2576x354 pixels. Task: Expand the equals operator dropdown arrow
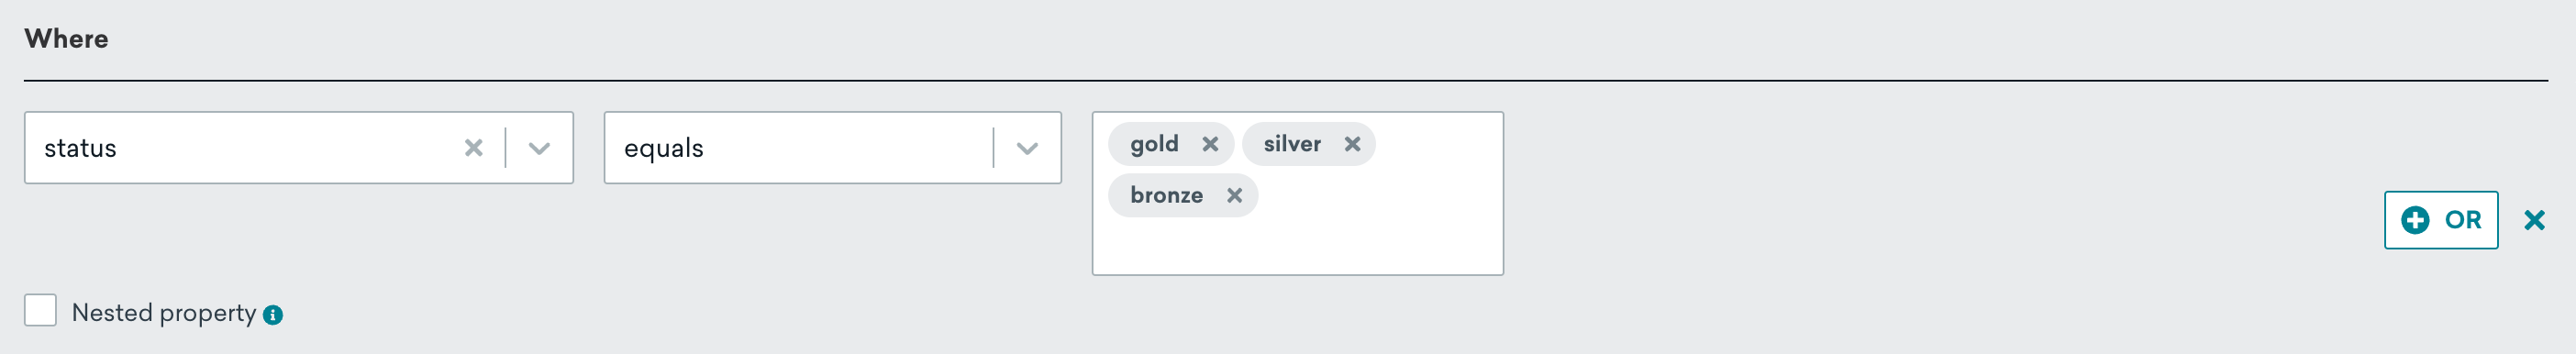(x=1026, y=148)
